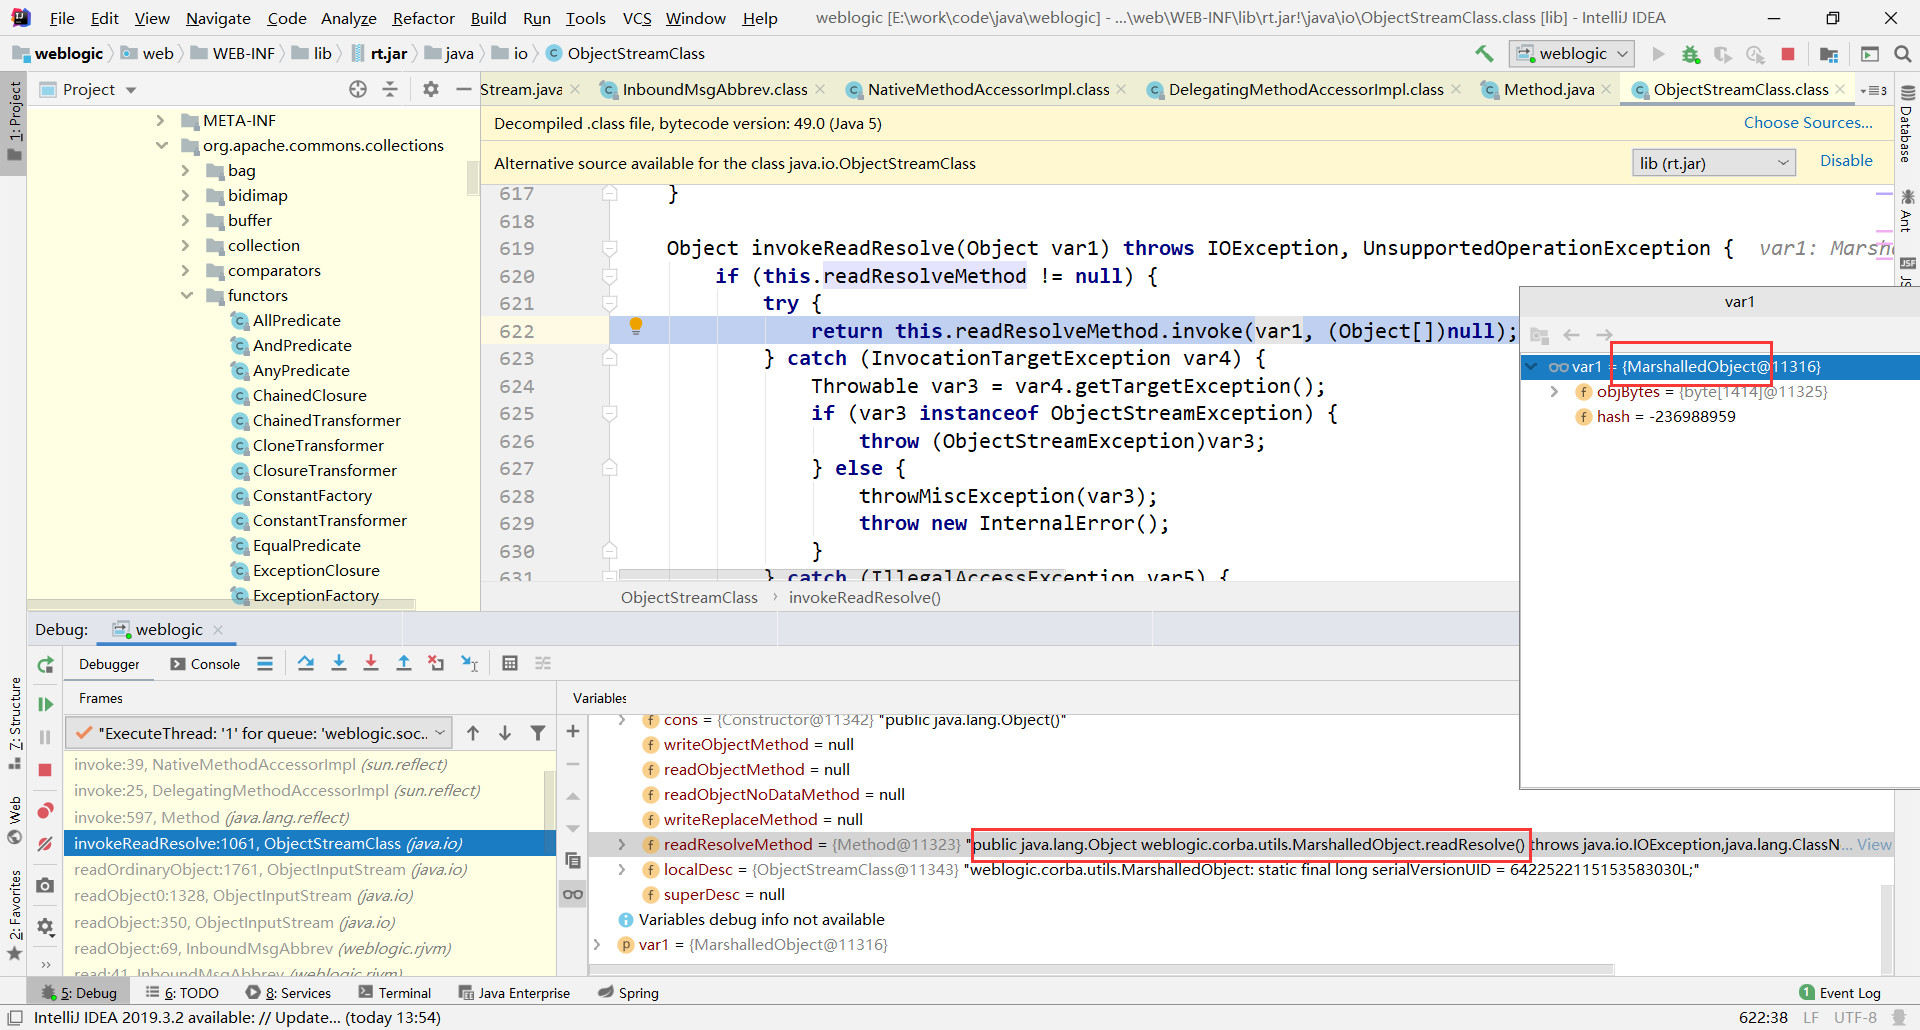Screen dimensions: 1920x1030
Task: Open the Terminal tool window
Action: 395,992
